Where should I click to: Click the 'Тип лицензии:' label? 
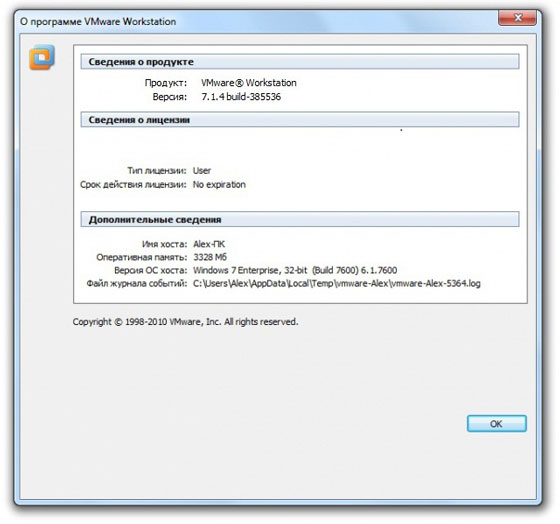(x=157, y=171)
